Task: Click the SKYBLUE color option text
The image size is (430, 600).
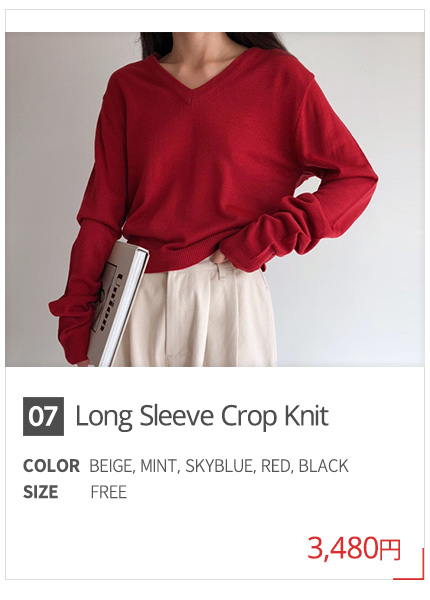Action: (220, 466)
